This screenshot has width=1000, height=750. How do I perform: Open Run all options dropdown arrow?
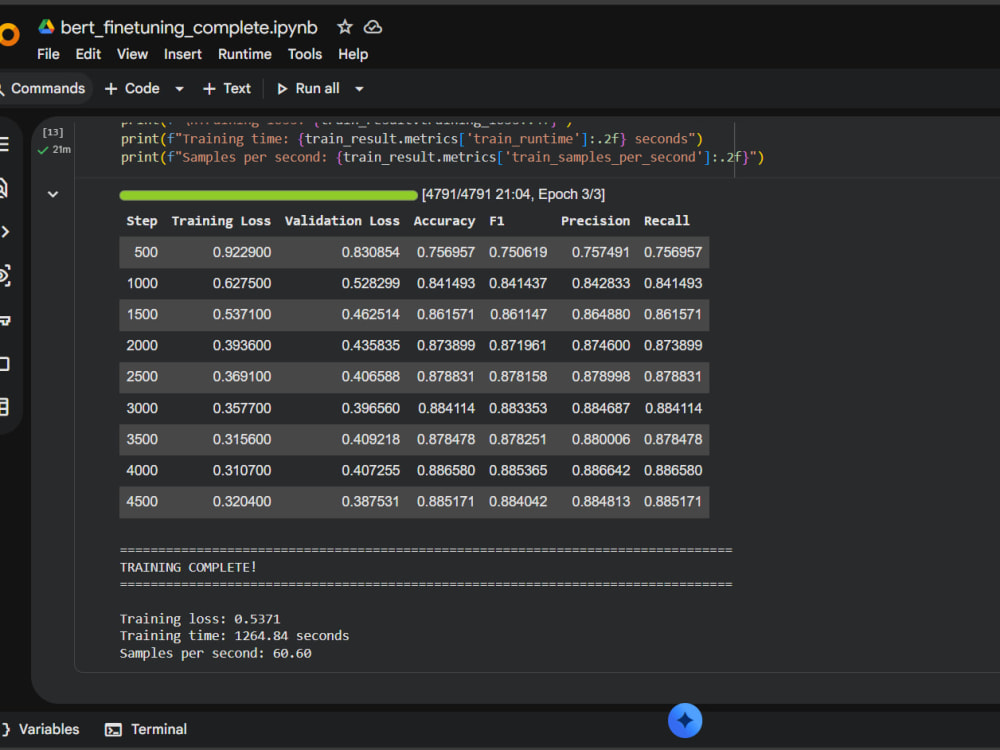(x=359, y=89)
